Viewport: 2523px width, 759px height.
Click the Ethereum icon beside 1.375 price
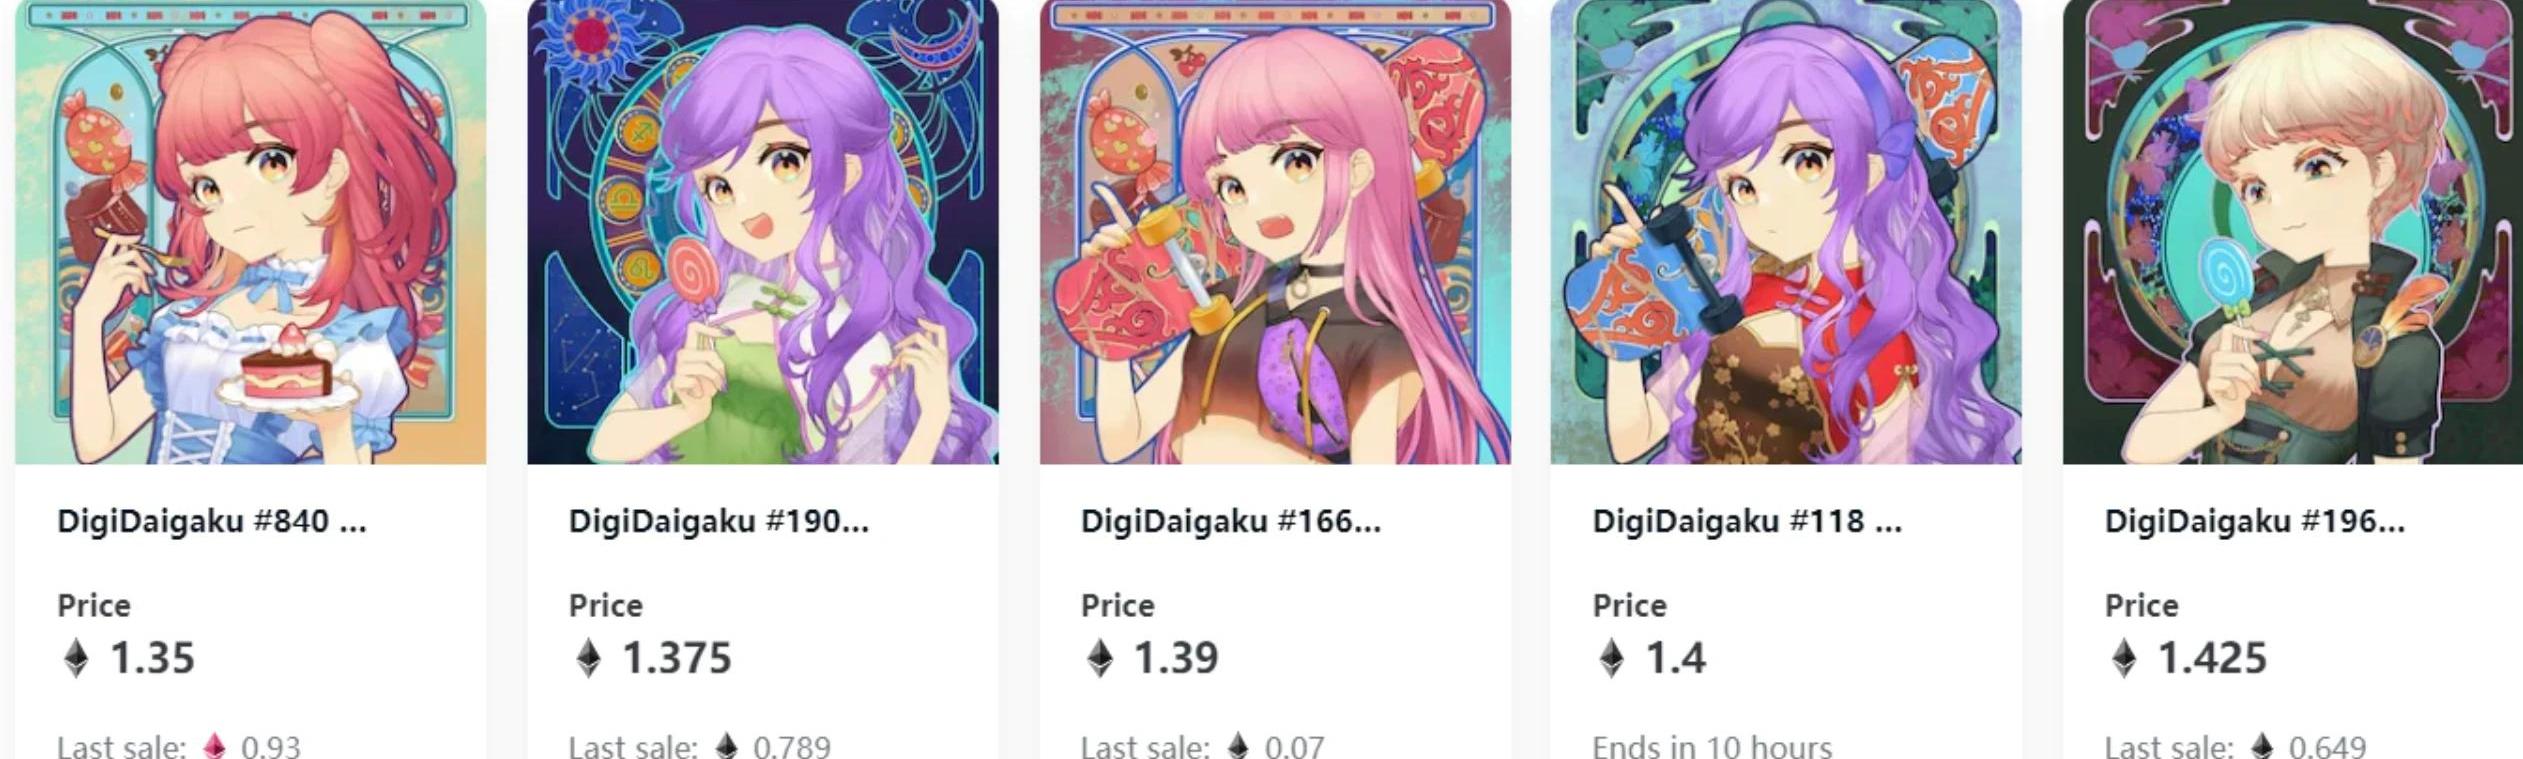pos(589,658)
